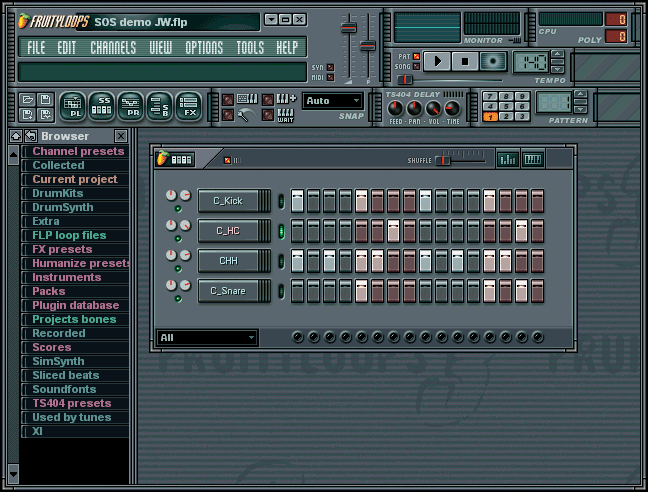Select the C_HC channel with its green selector
Viewport: 648px width, 492px height.
coord(281,231)
